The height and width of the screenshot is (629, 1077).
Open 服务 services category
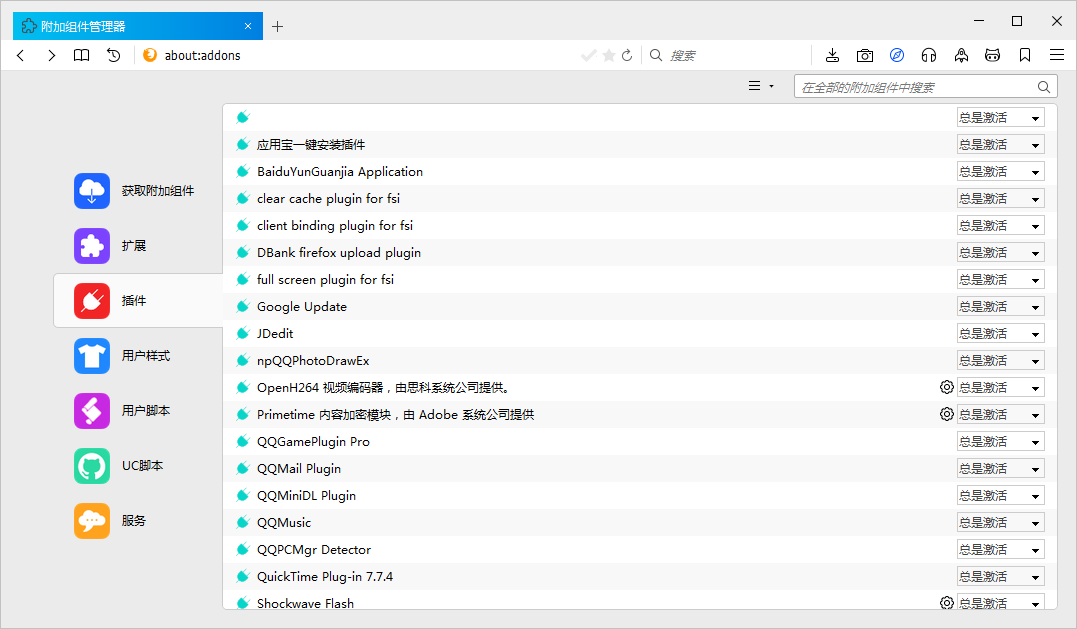pos(137,521)
